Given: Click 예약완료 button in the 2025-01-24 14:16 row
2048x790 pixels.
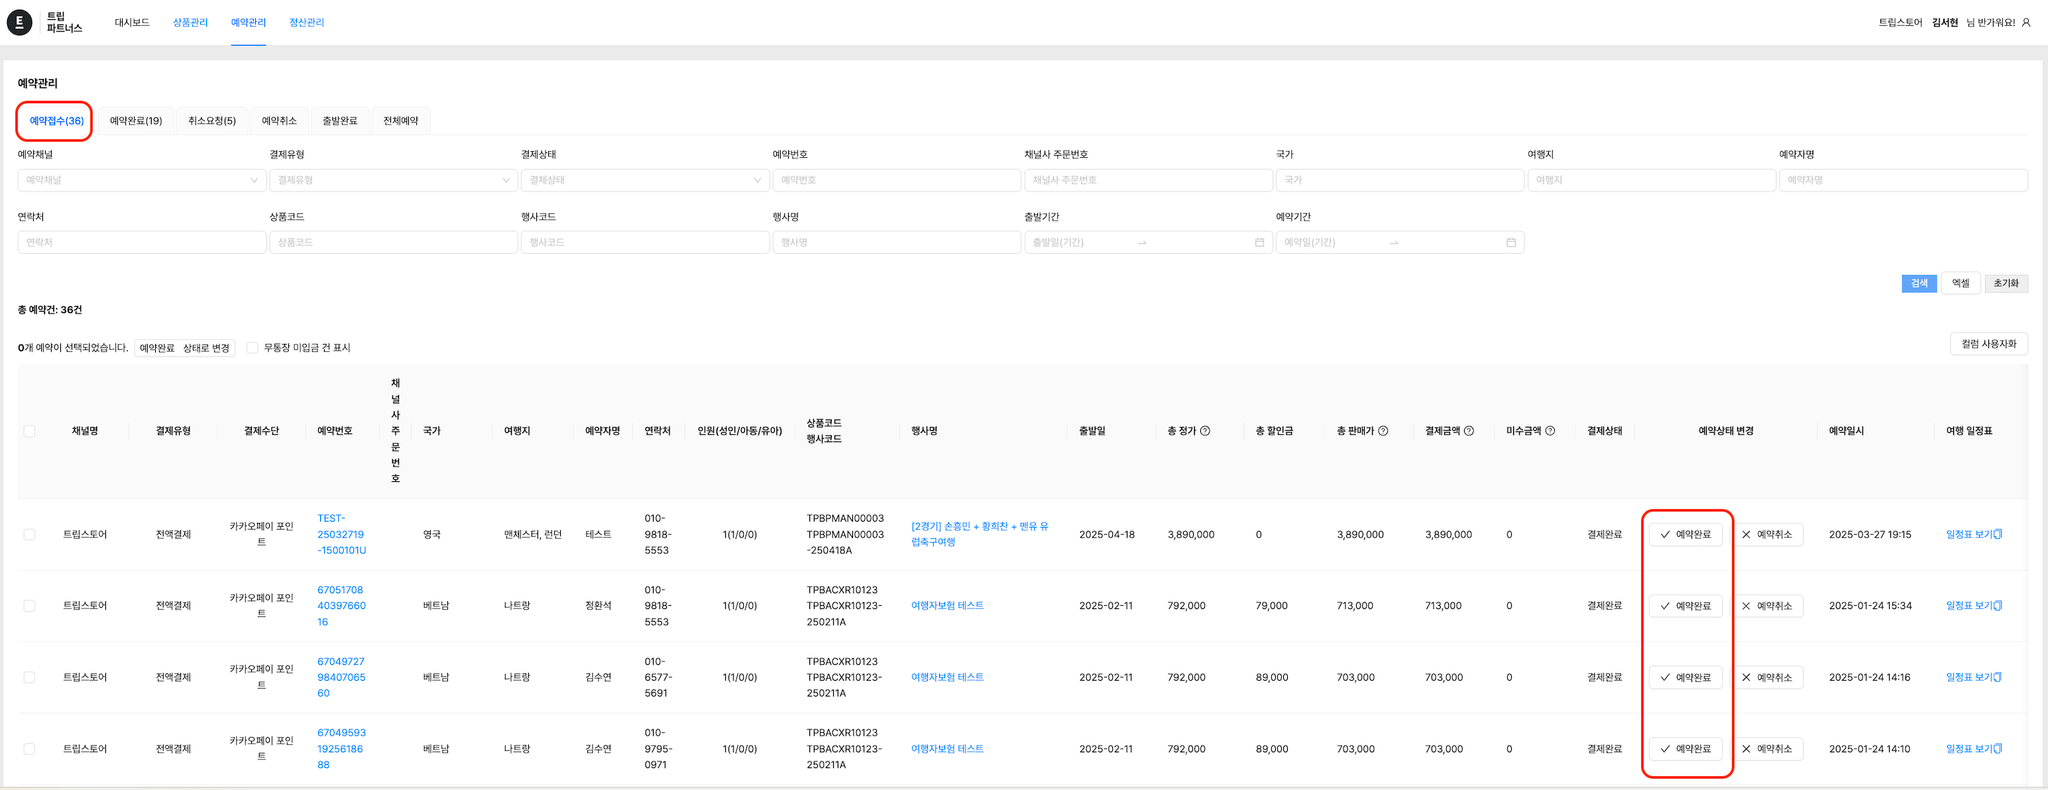Looking at the screenshot, I should [x=1686, y=677].
